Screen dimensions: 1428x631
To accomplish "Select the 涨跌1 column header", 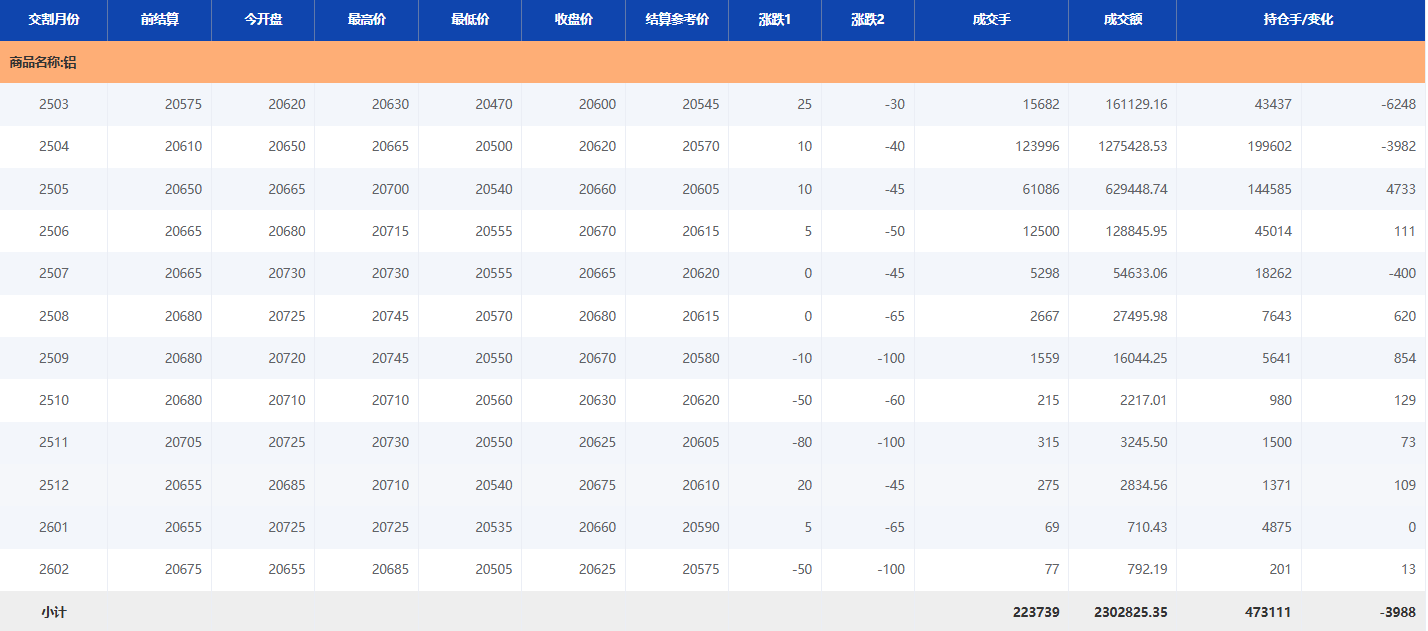I will pos(775,20).
